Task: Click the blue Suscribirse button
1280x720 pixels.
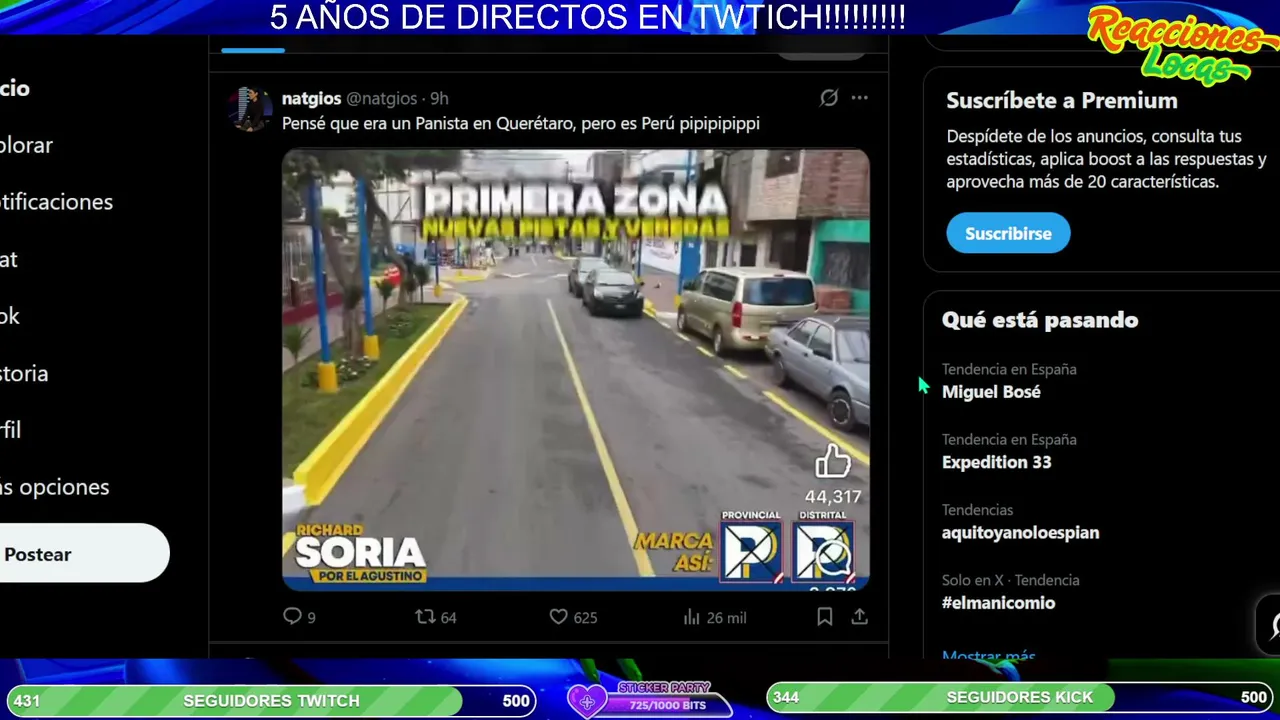Action: pos(1008,233)
